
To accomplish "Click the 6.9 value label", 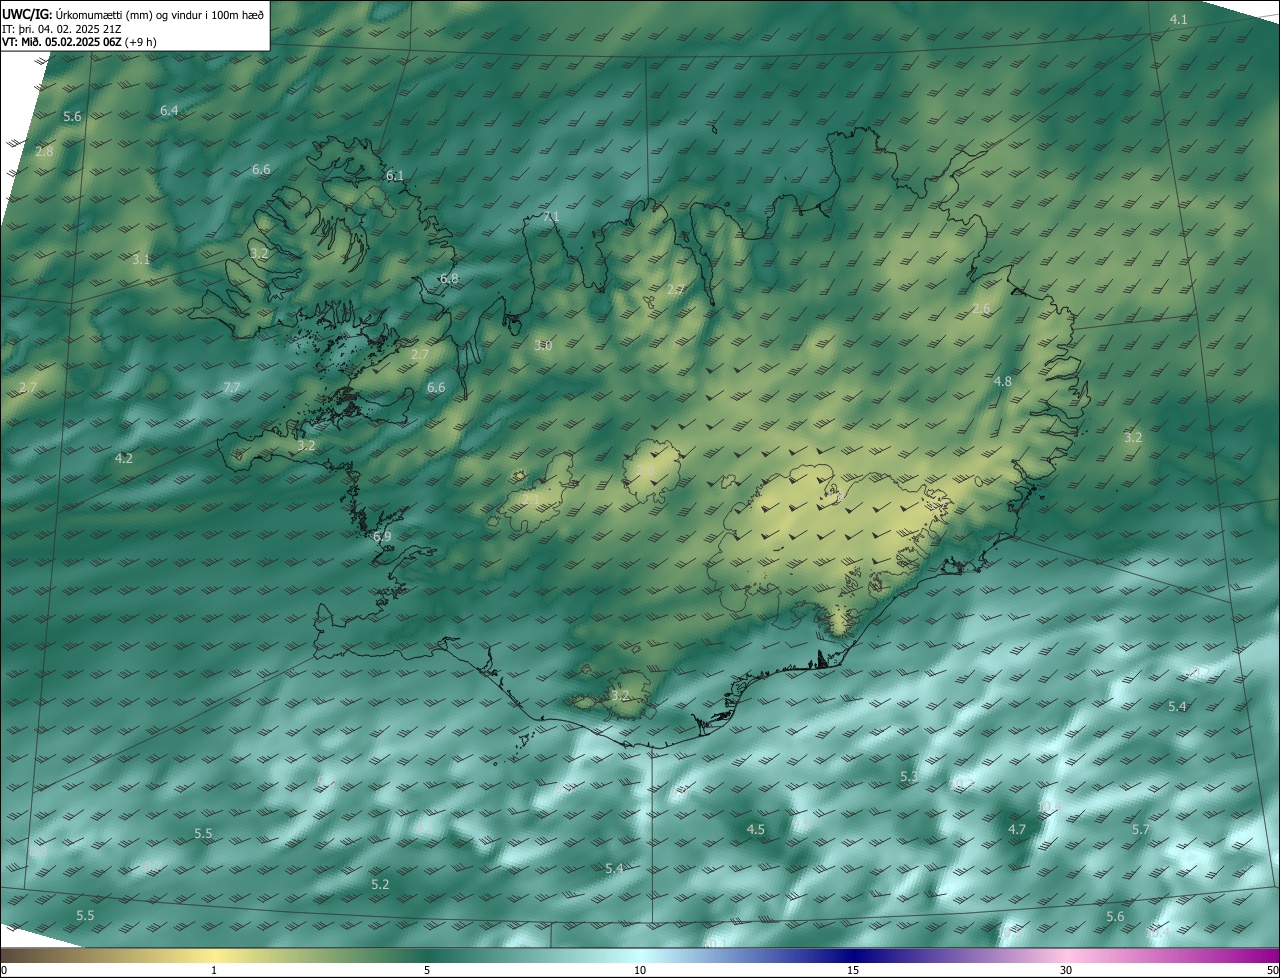I will (x=382, y=537).
